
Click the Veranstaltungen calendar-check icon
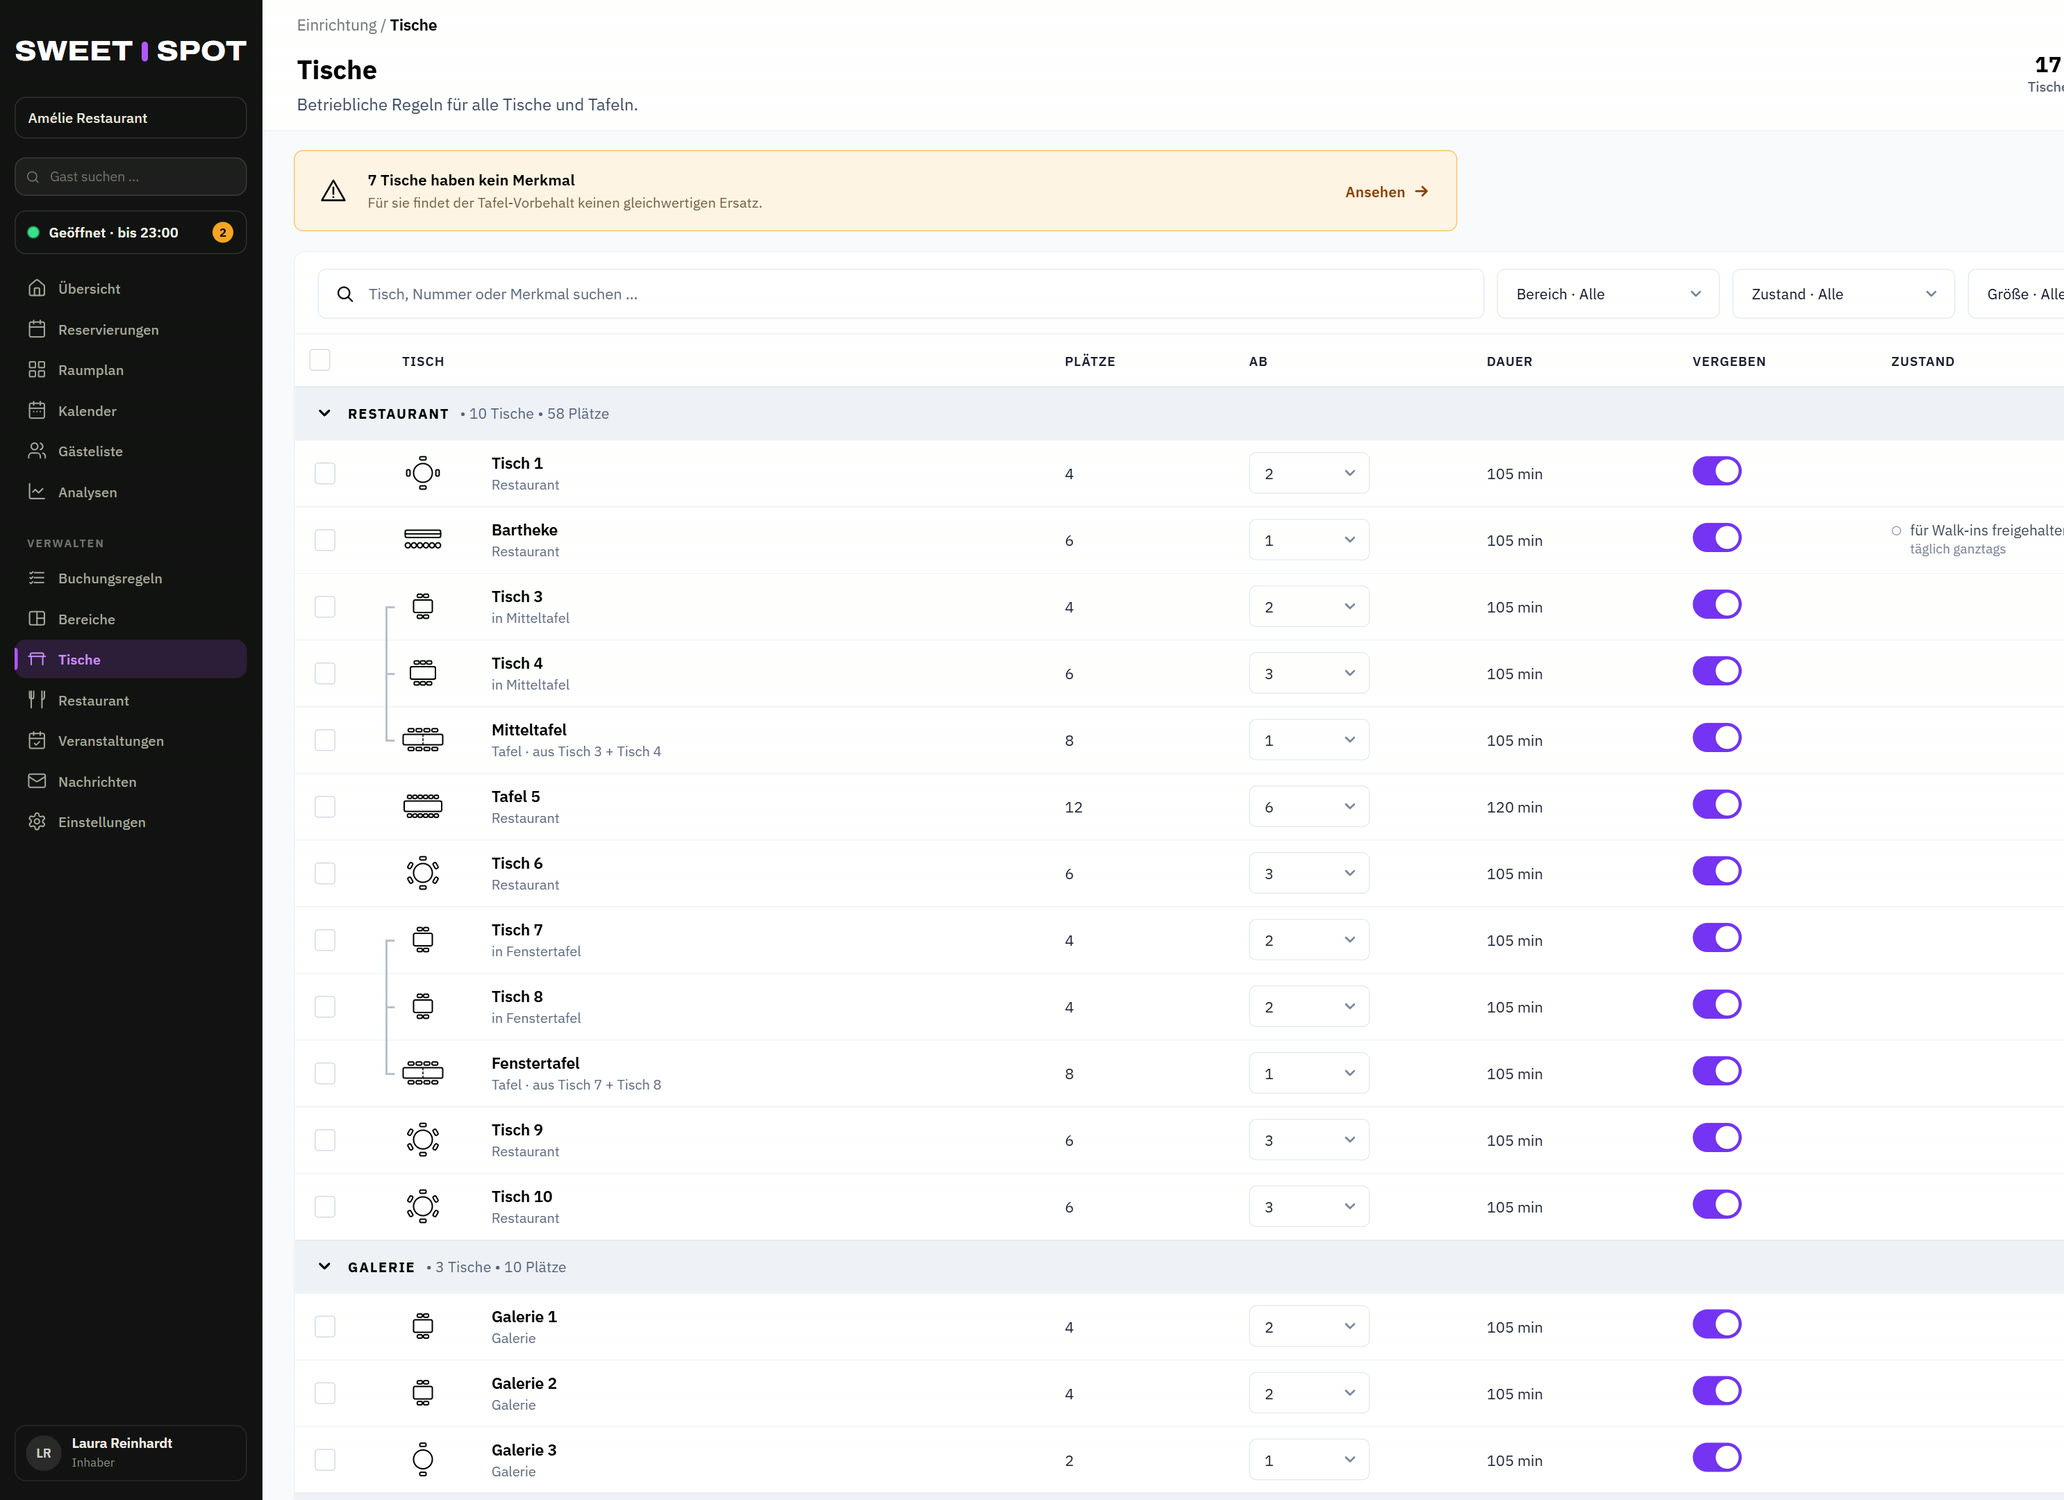coord(37,741)
